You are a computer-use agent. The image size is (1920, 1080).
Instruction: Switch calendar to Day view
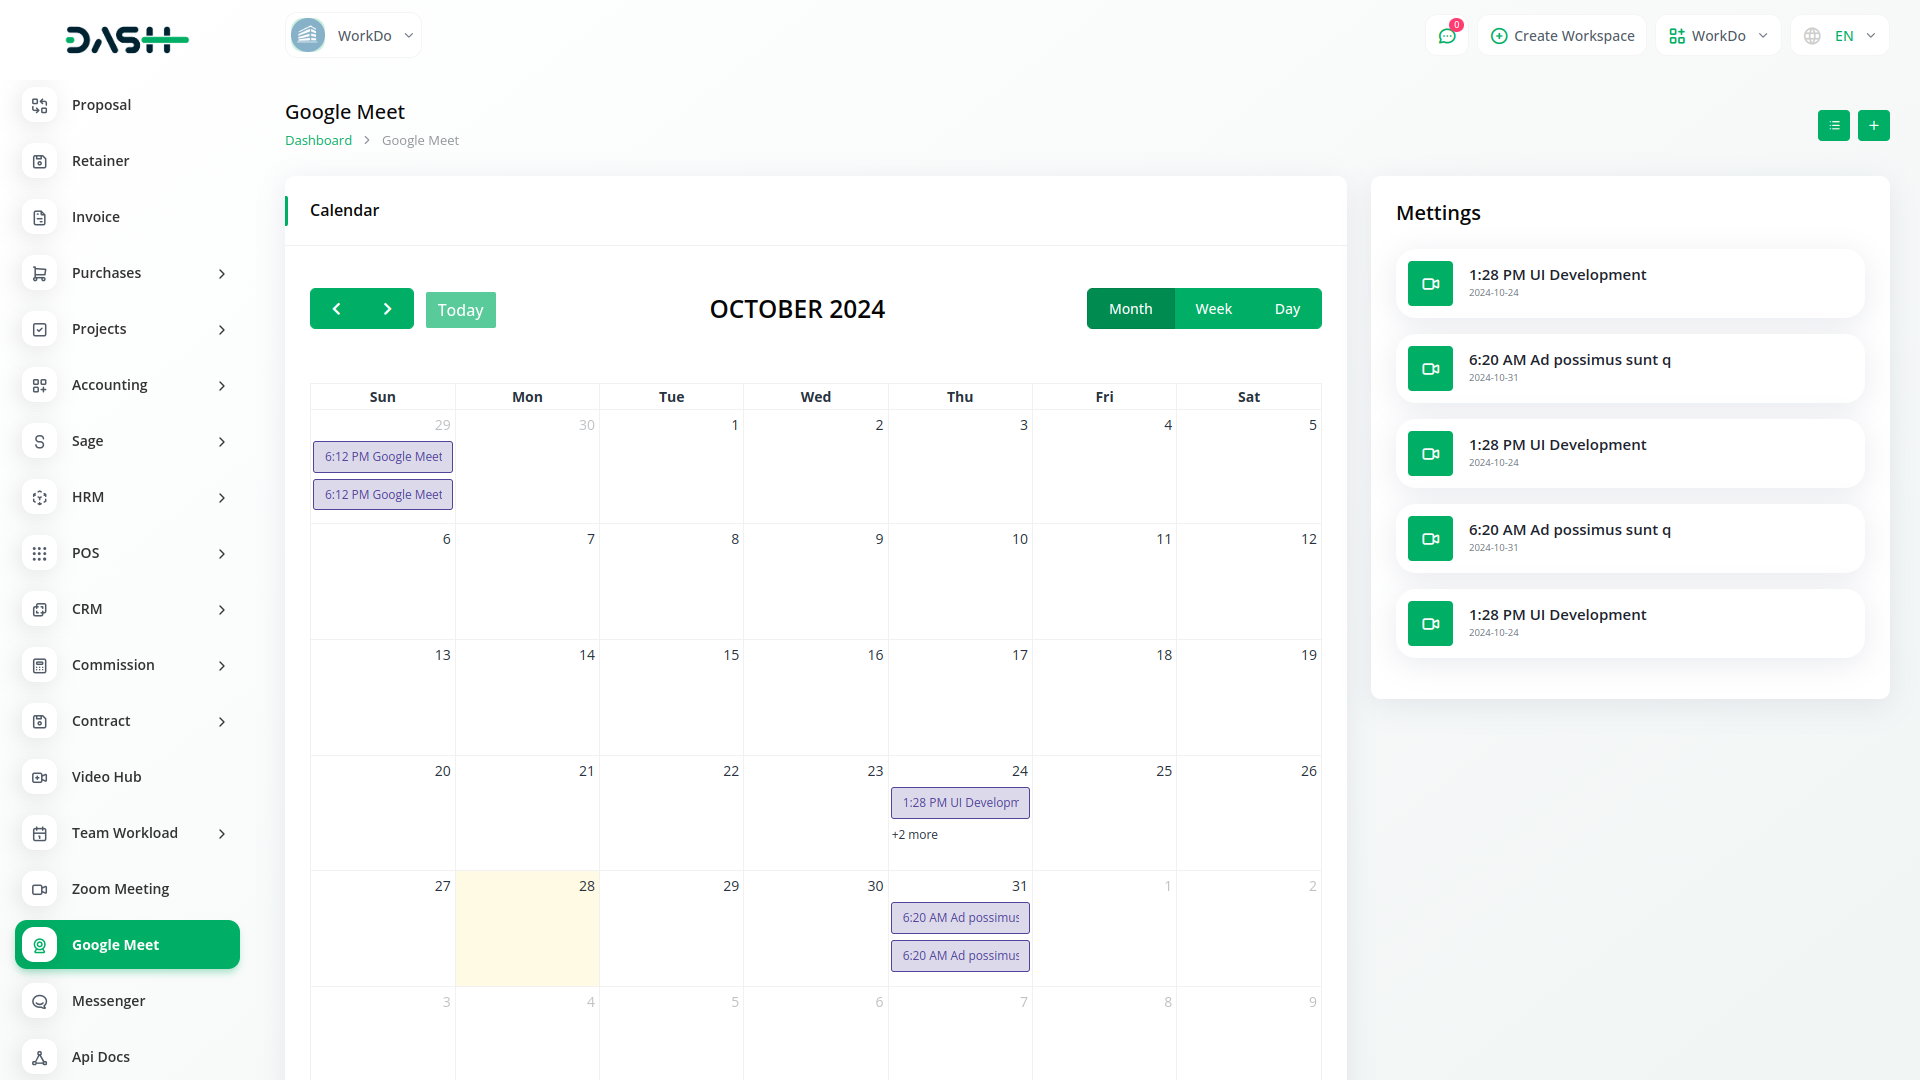tap(1287, 309)
